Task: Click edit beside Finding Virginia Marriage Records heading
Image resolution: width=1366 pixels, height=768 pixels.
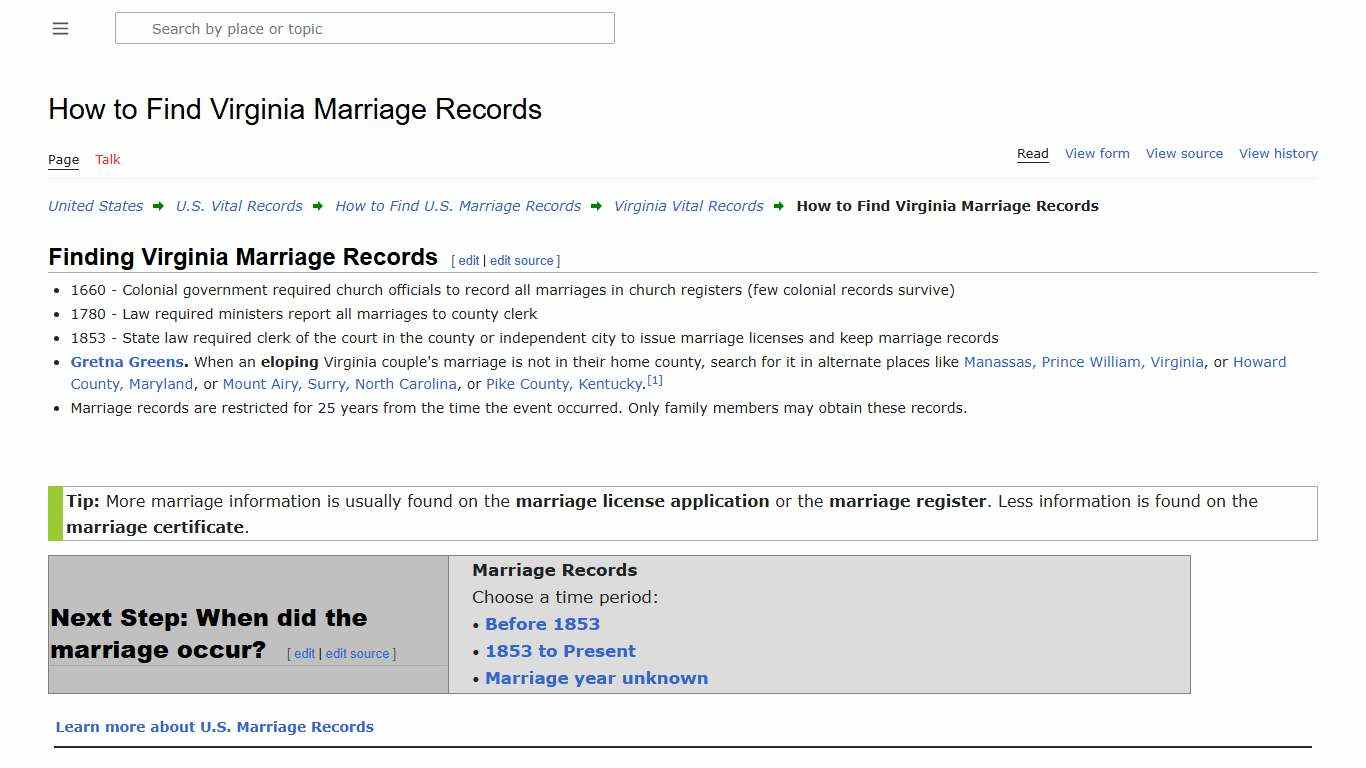Action: [x=468, y=260]
